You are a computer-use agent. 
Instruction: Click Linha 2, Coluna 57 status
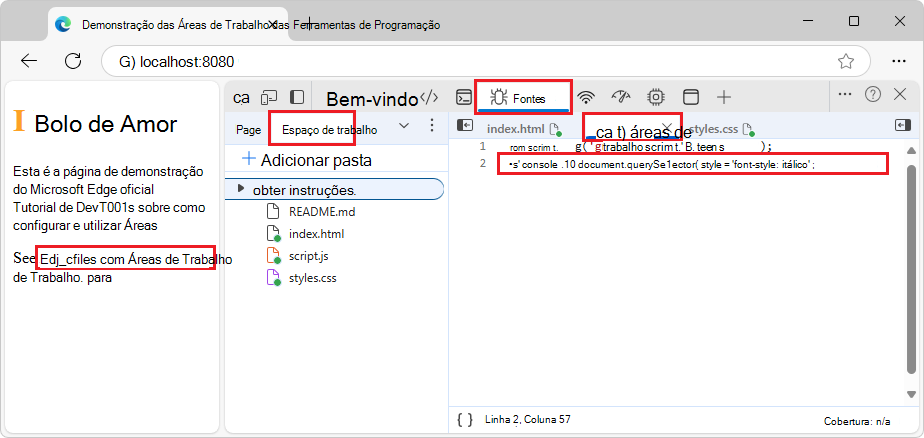[527, 420]
